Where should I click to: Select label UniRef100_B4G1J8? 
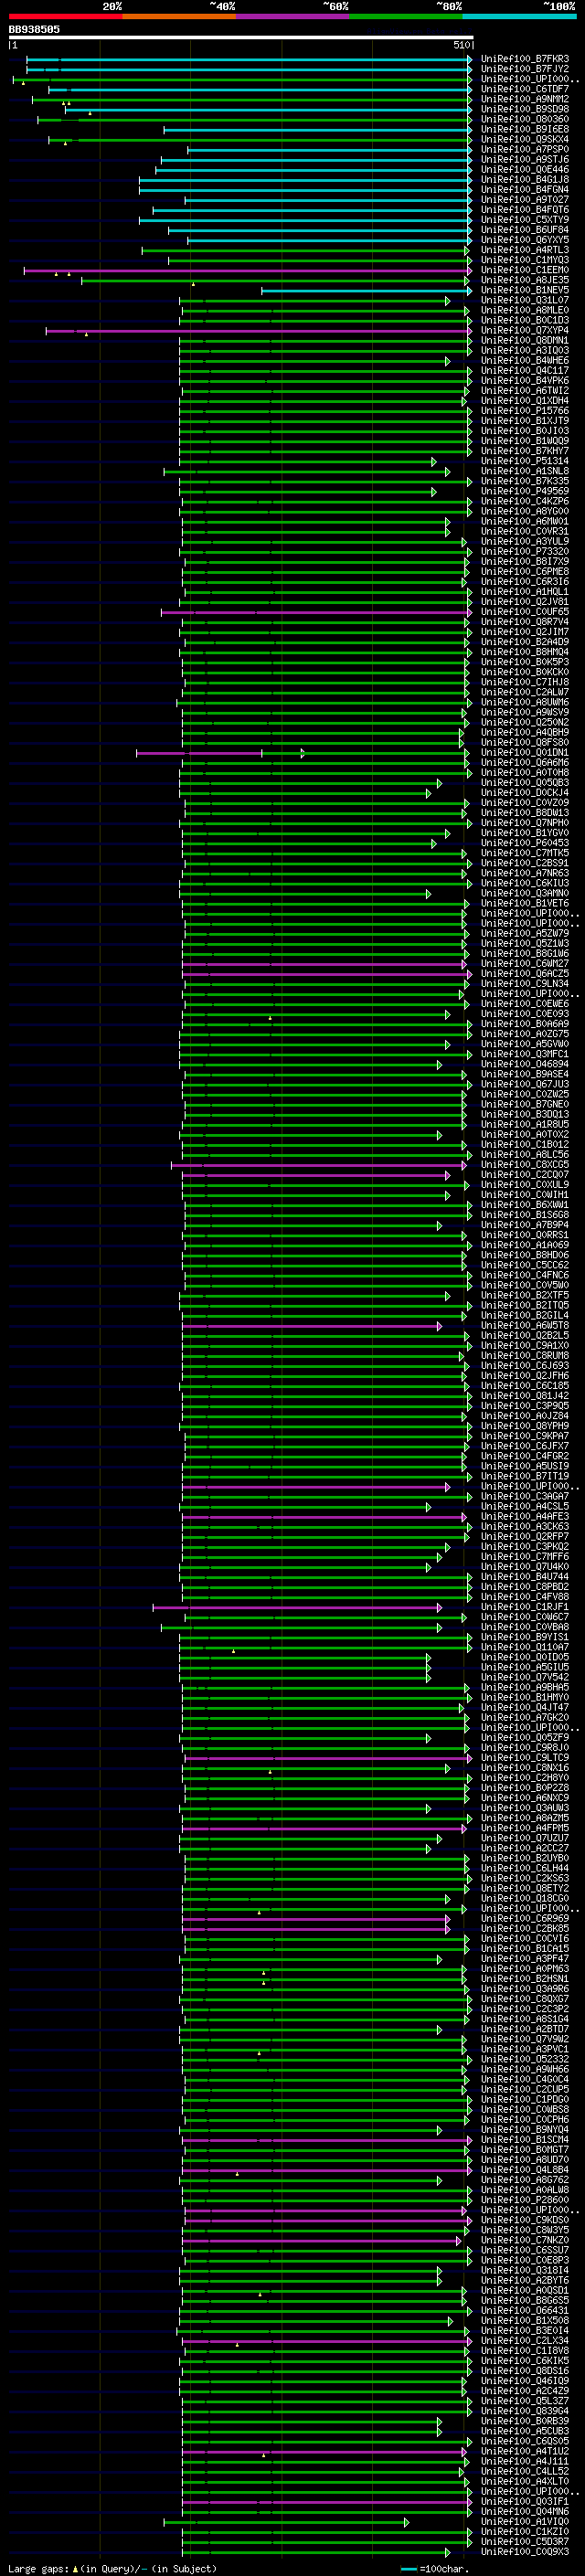(x=525, y=179)
